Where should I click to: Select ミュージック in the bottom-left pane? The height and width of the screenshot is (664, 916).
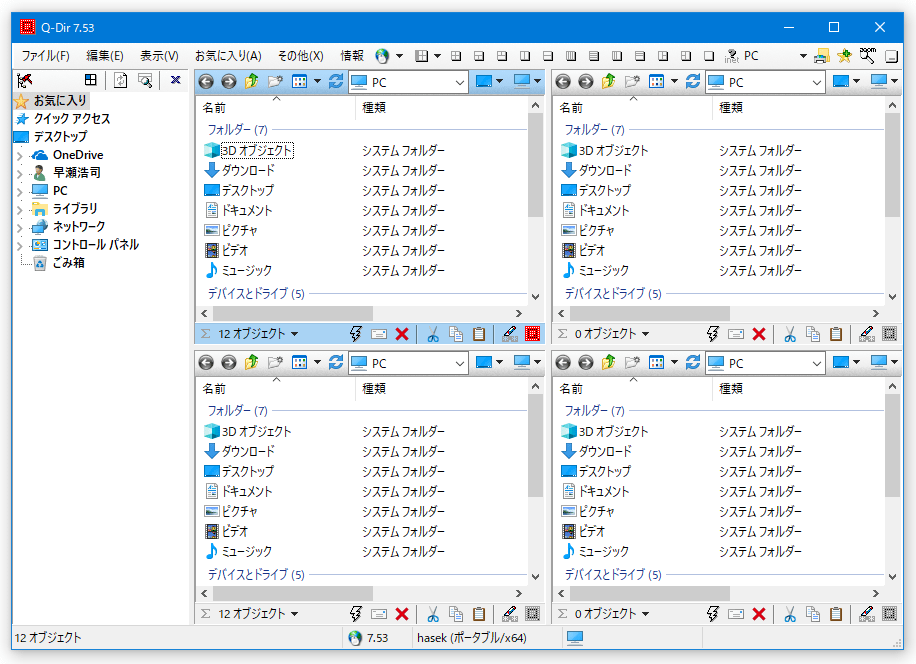click(247, 551)
